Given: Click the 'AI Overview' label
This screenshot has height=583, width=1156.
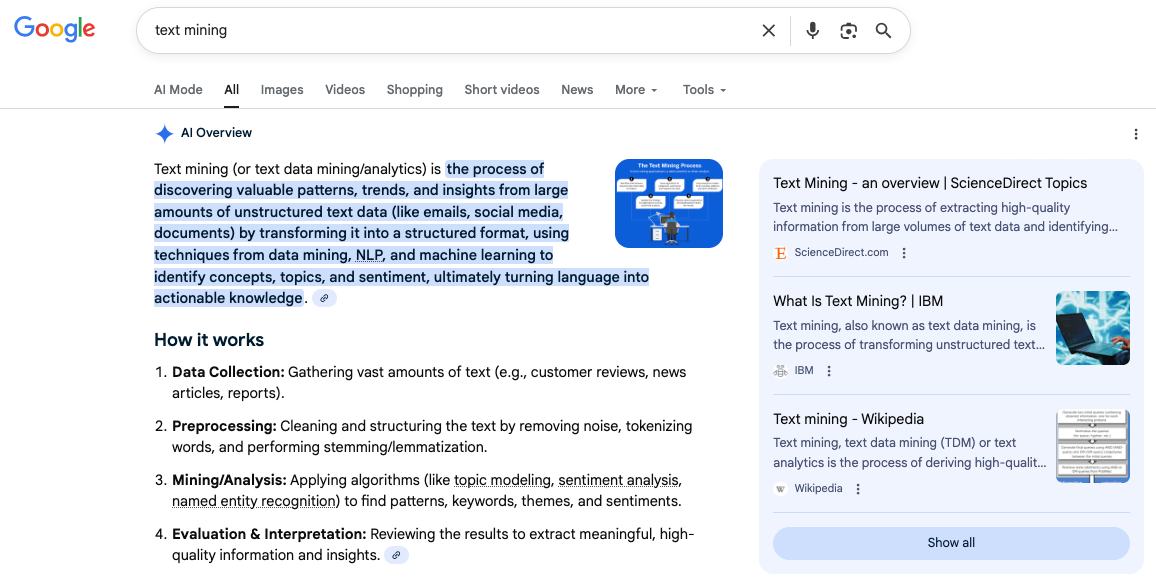Looking at the screenshot, I should pyautogui.click(x=216, y=133).
